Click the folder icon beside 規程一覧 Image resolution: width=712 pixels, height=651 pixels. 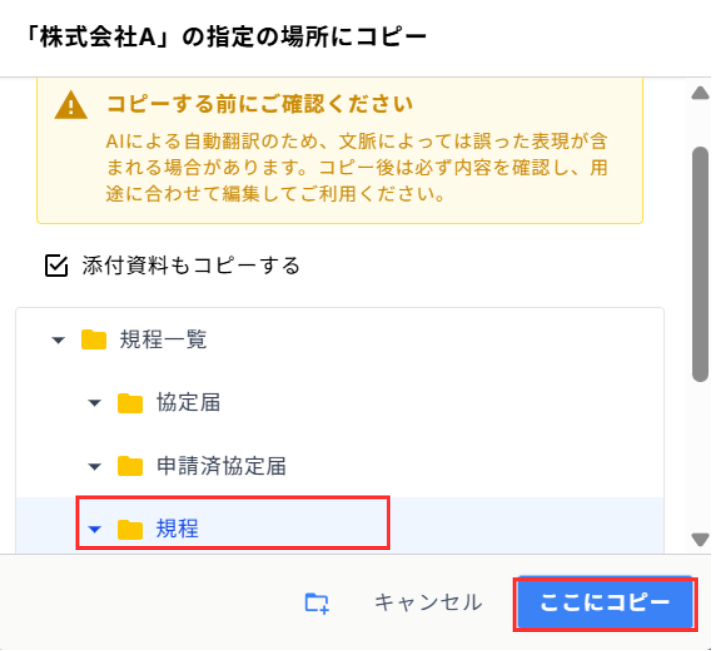coord(94,340)
